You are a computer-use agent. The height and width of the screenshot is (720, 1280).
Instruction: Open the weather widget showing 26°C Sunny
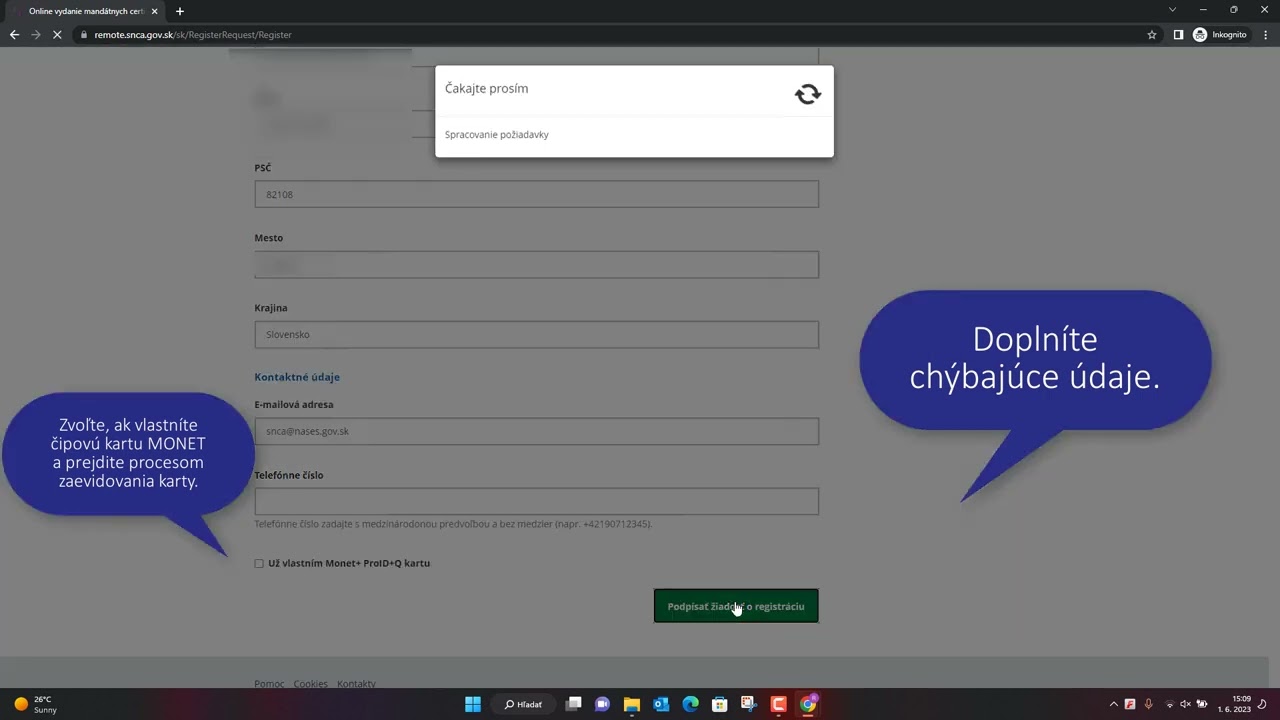click(x=36, y=704)
